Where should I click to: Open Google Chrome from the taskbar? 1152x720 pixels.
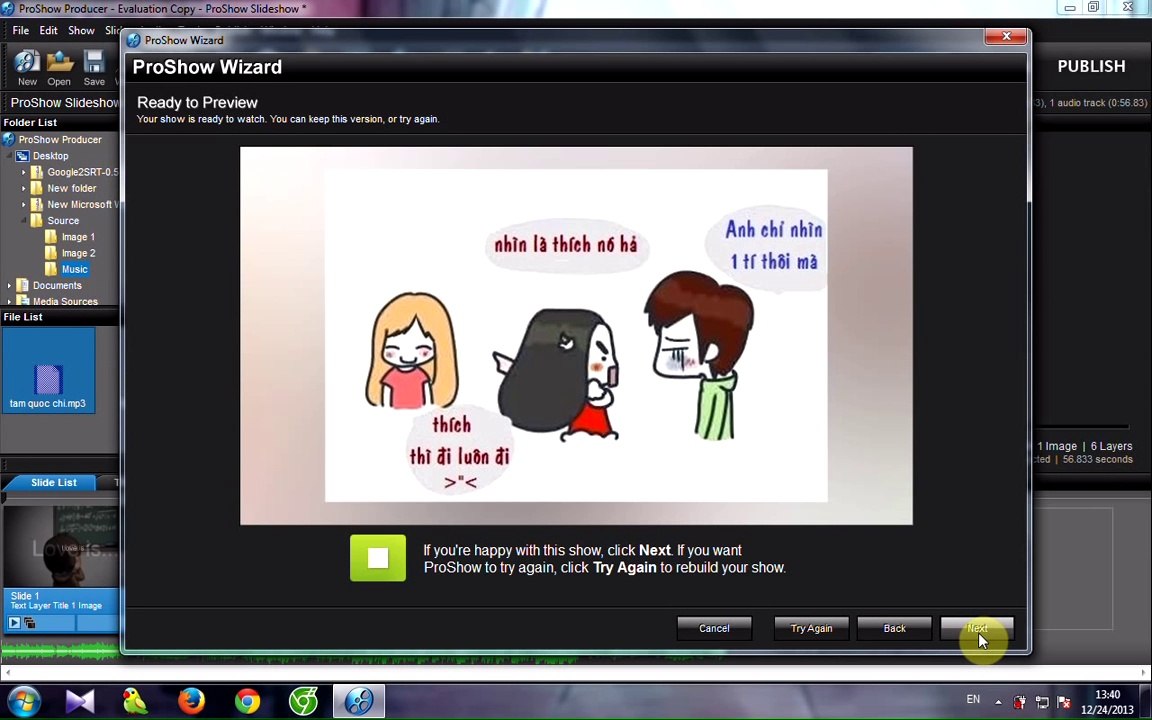coord(248,702)
